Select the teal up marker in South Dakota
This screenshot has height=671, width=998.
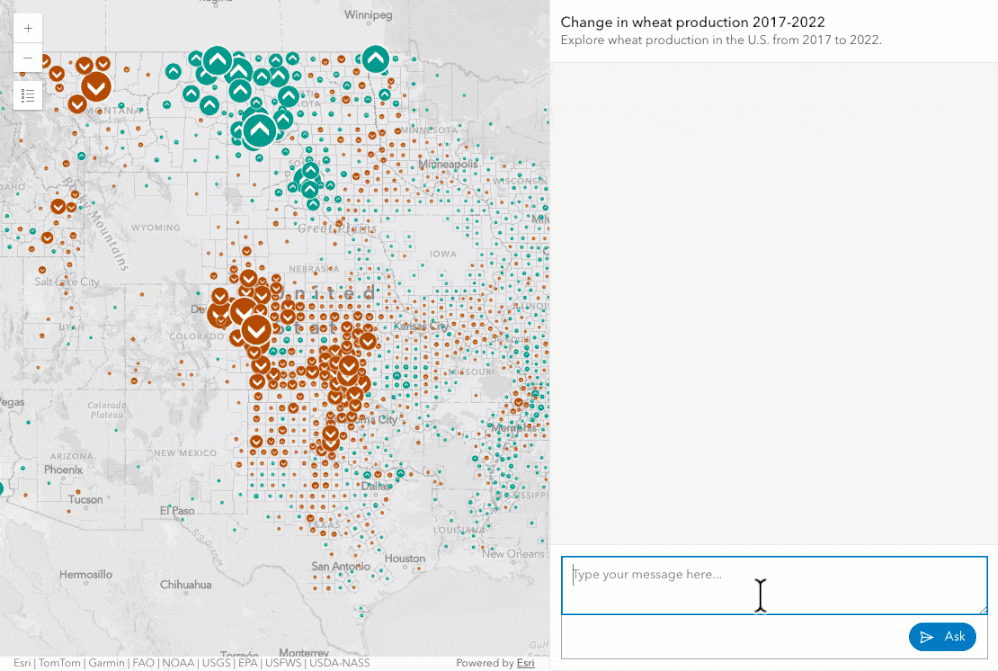click(310, 171)
